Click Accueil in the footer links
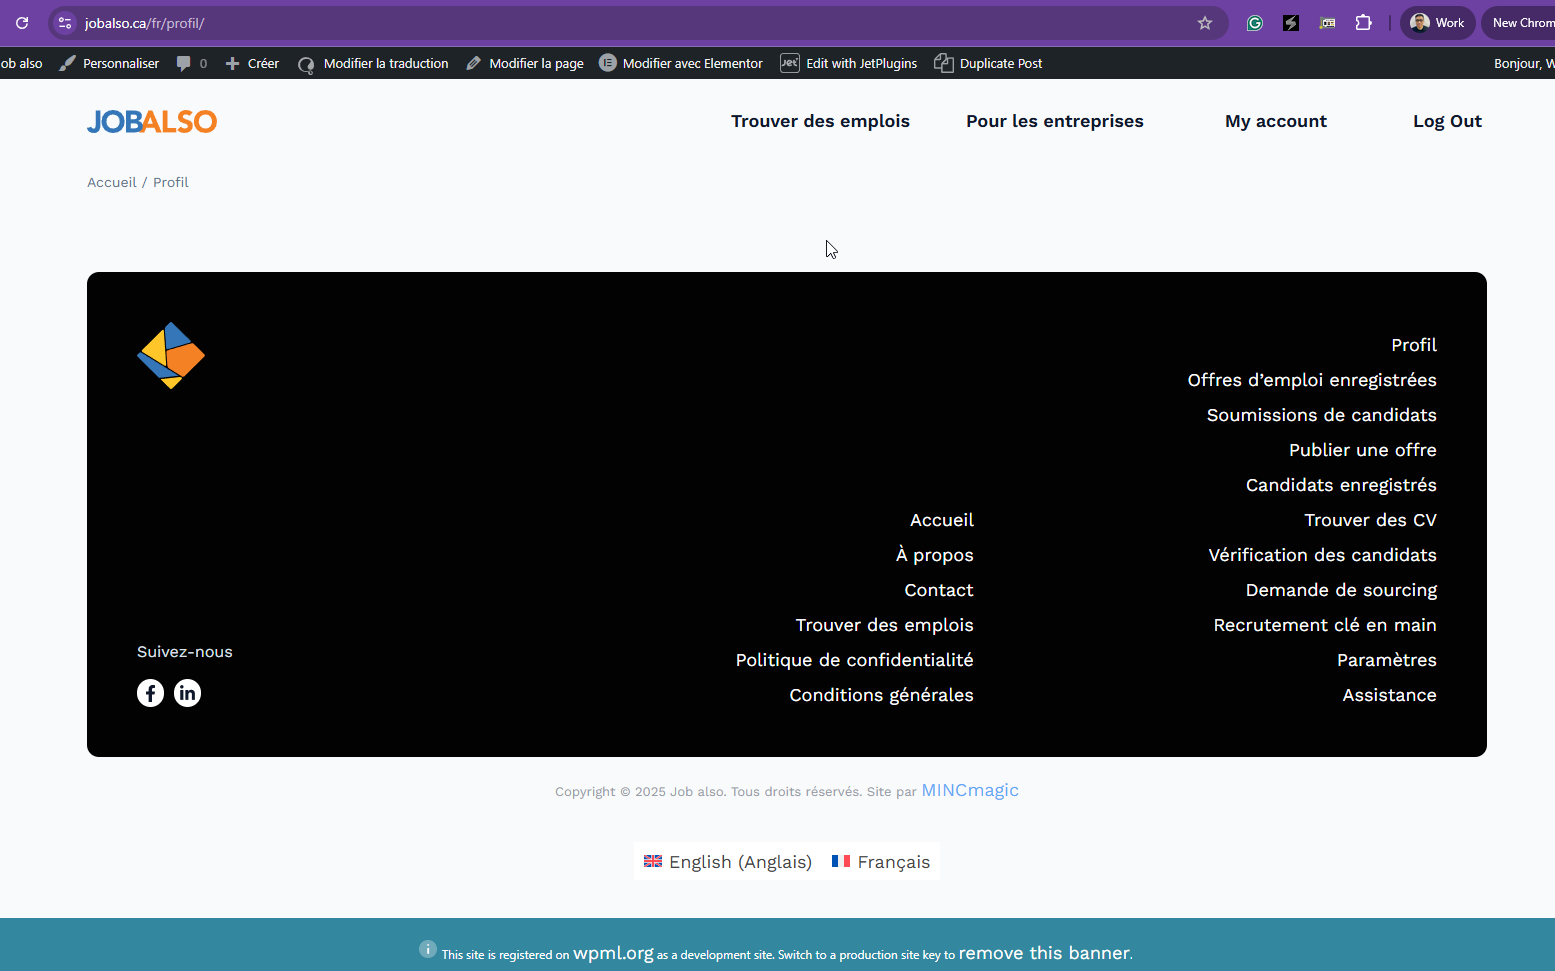The width and height of the screenshot is (1555, 971). click(942, 520)
